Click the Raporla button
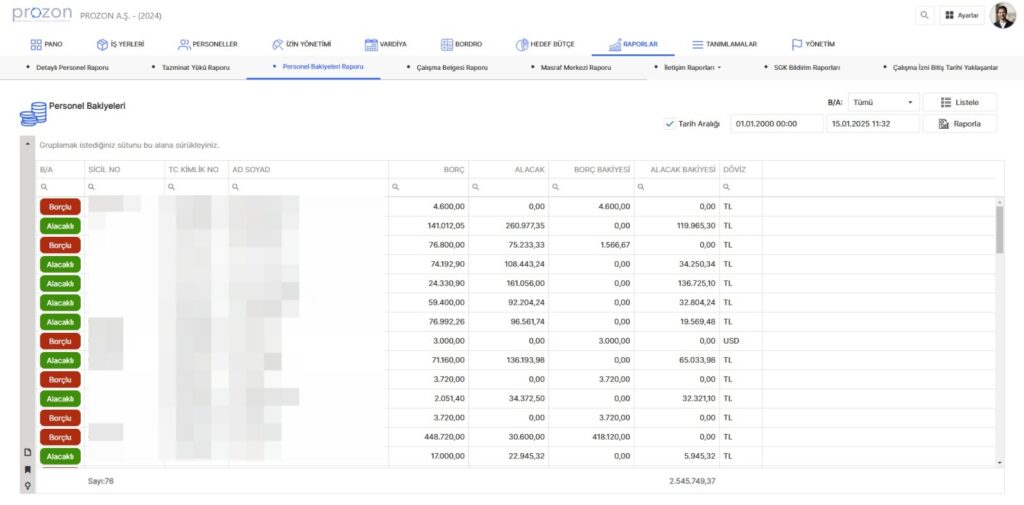The width and height of the screenshot is (1024, 505). coord(959,124)
